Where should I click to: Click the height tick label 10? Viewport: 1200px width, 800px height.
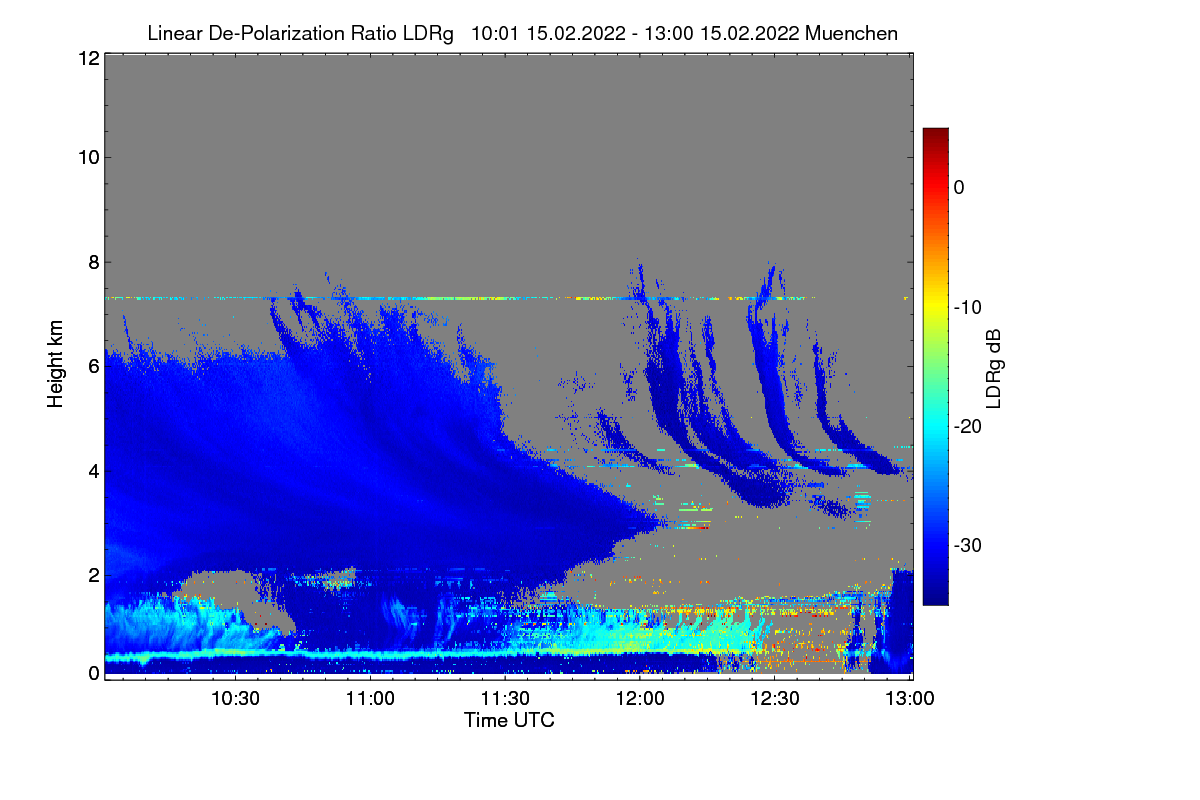point(88,157)
